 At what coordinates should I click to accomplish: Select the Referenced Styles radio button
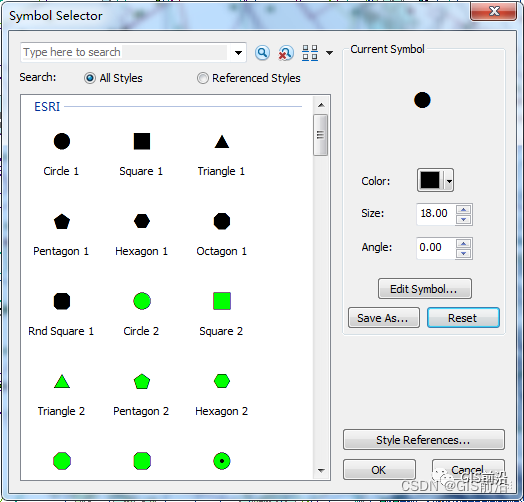203,78
